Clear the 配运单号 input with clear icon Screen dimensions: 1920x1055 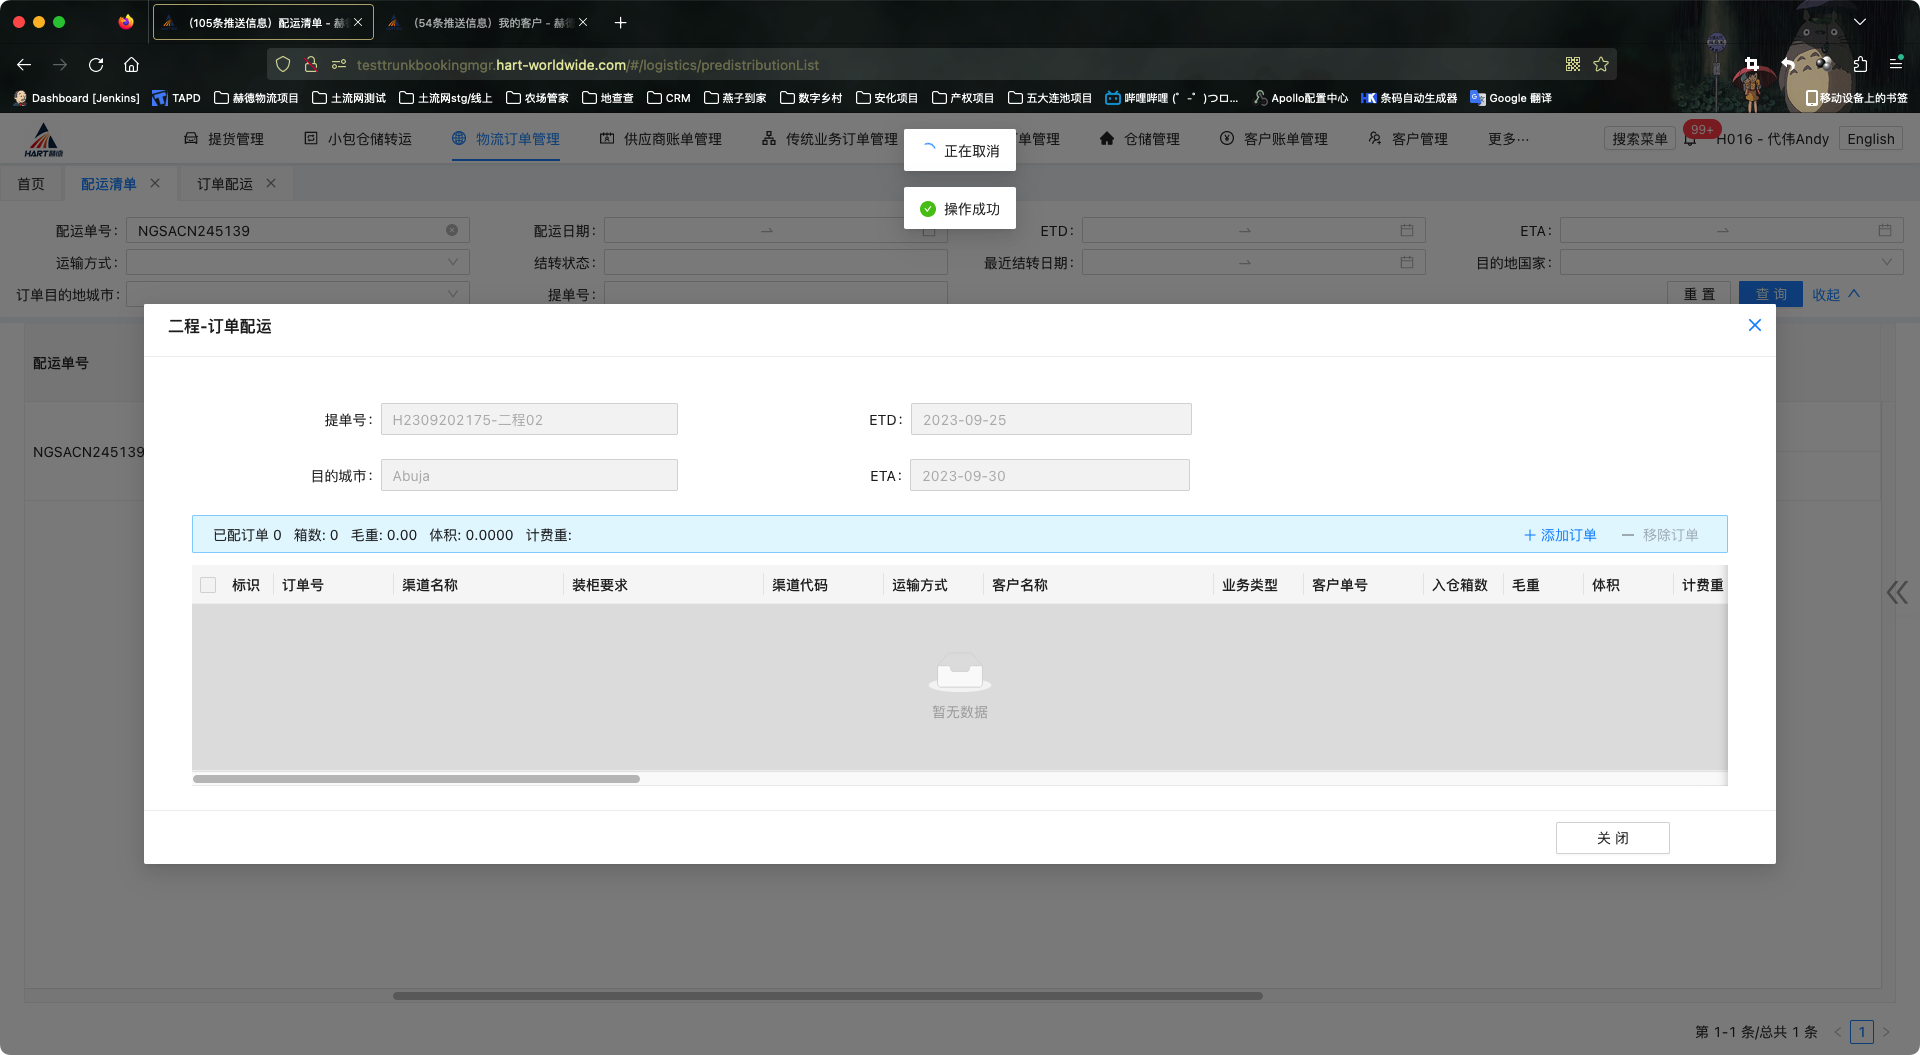coord(452,231)
